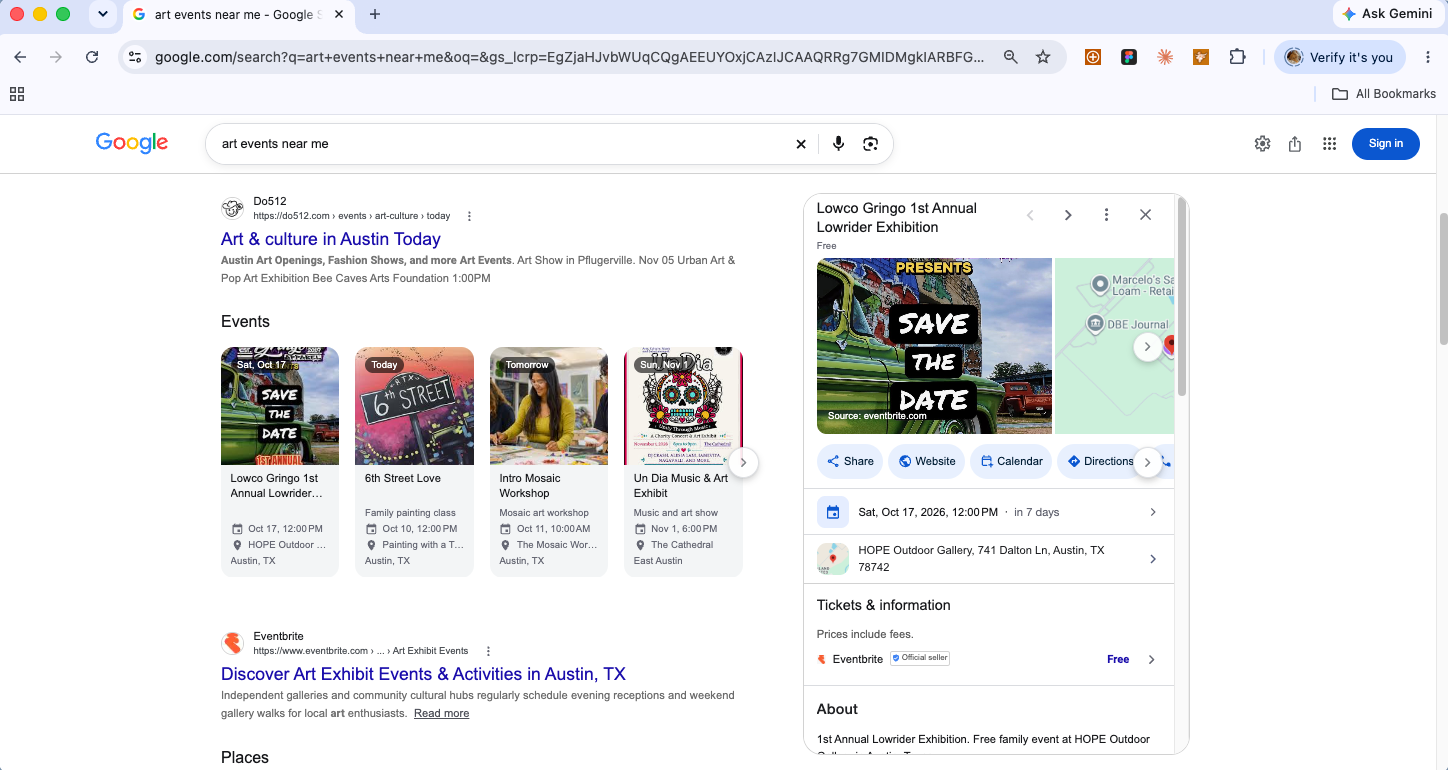Start voice search with microphone icon
This screenshot has height=770, width=1448.
click(838, 144)
